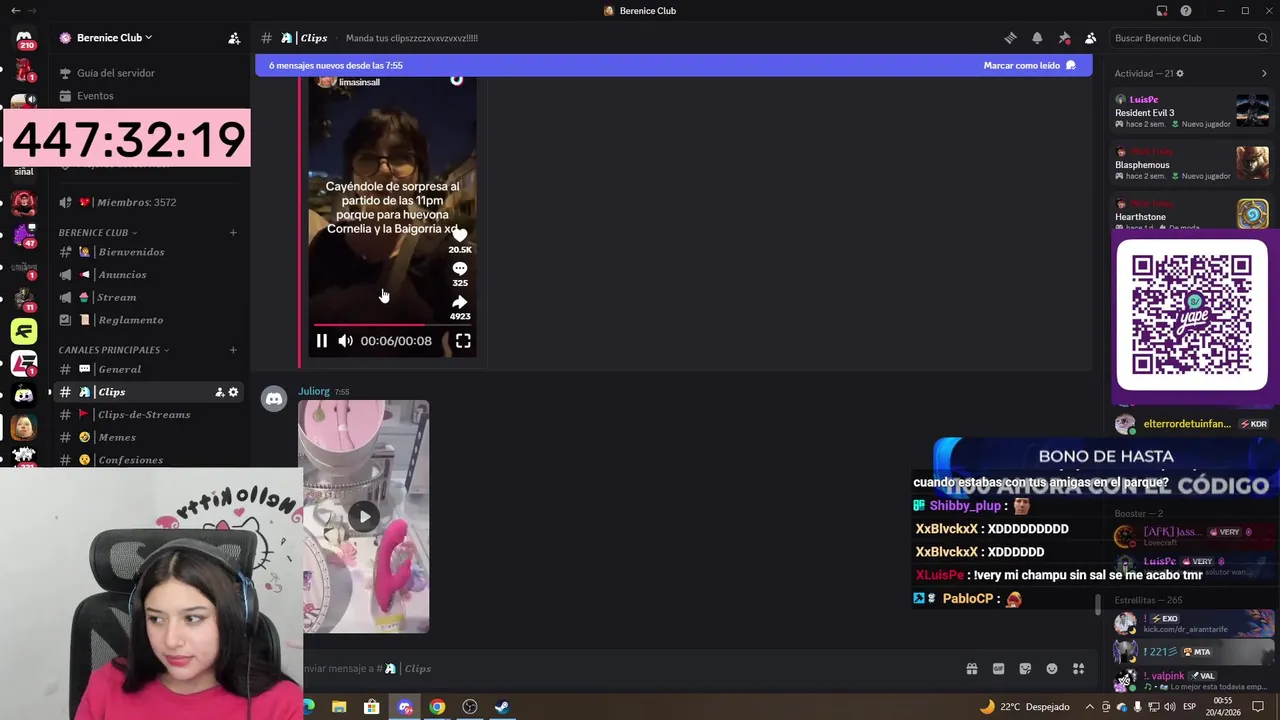Open Juliorg's username
Viewport: 1280px width, 720px height.
[313, 391]
